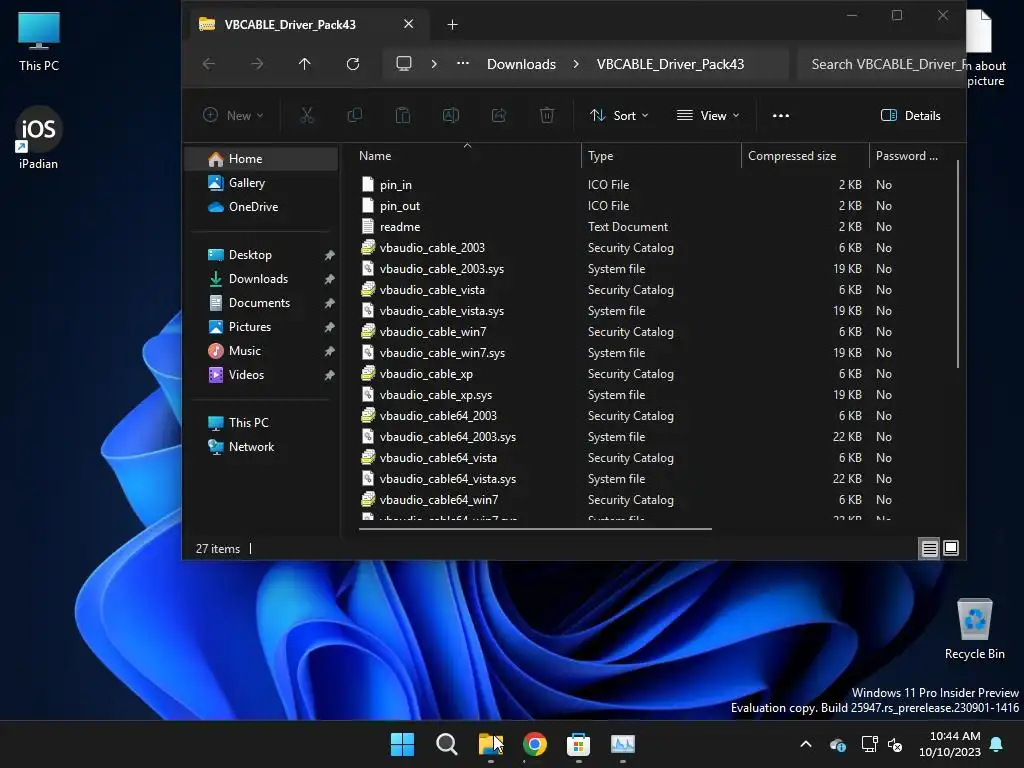Click the Cut scissors icon
This screenshot has height=768, width=1024.
pos(307,116)
